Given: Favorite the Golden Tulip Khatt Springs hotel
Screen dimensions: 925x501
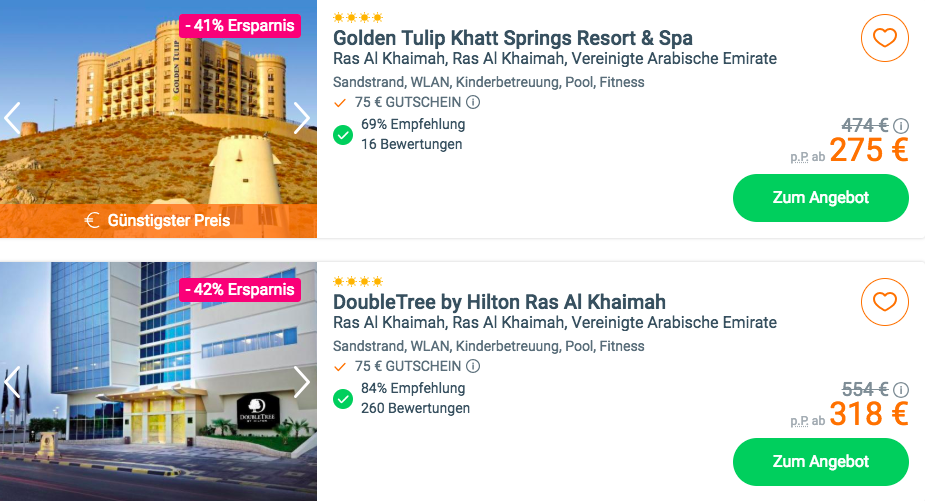Looking at the screenshot, I should coord(884,38).
